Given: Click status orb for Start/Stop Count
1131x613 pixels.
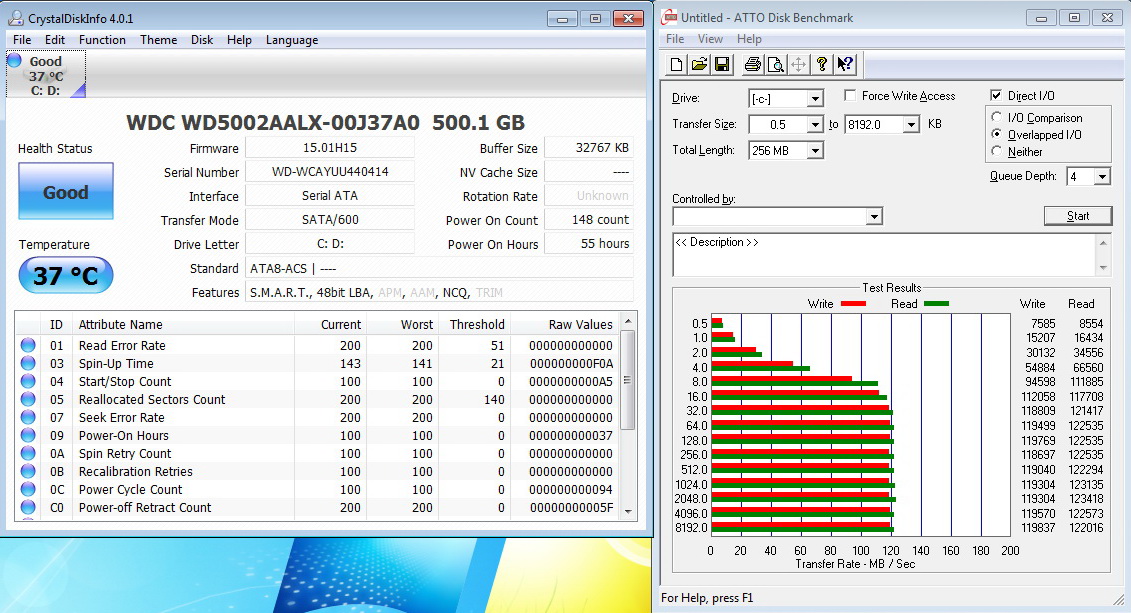Looking at the screenshot, I should tap(28, 382).
